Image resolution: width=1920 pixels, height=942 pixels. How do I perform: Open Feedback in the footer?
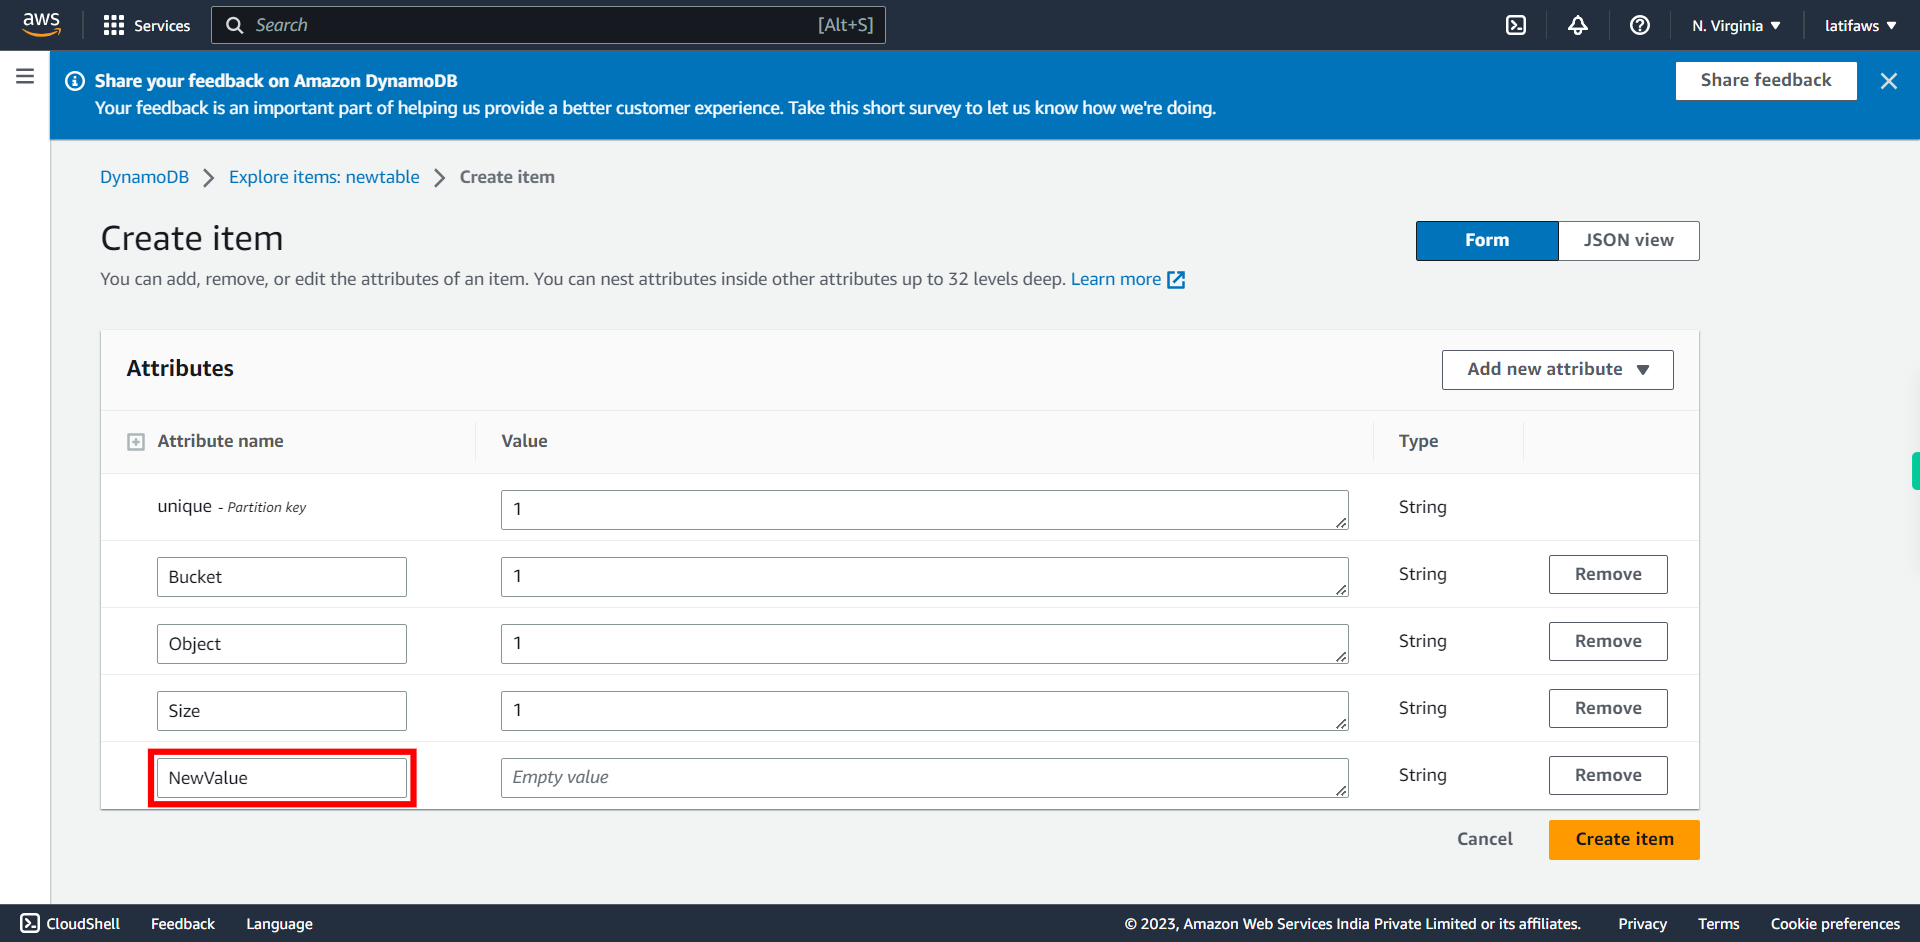[183, 924]
